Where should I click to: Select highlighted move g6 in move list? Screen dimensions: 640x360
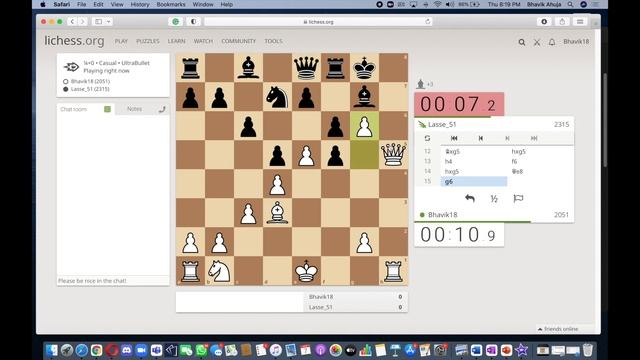[x=474, y=182]
